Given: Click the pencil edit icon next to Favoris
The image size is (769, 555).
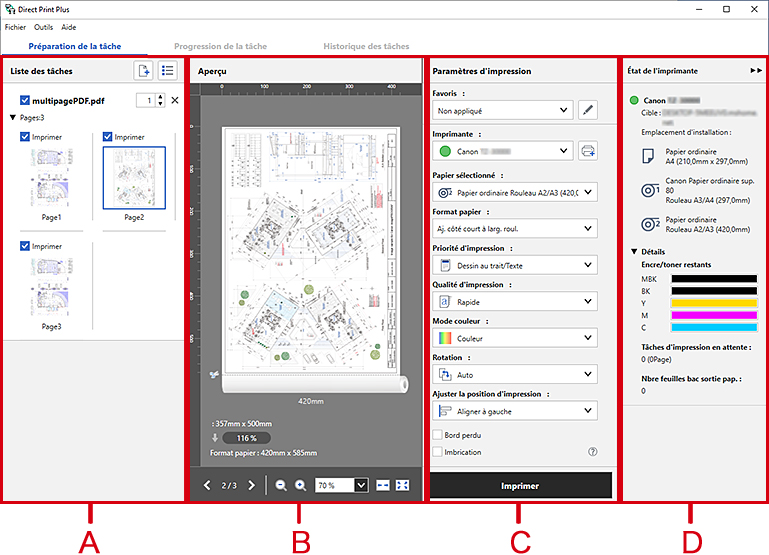Looking at the screenshot, I should click(588, 110).
